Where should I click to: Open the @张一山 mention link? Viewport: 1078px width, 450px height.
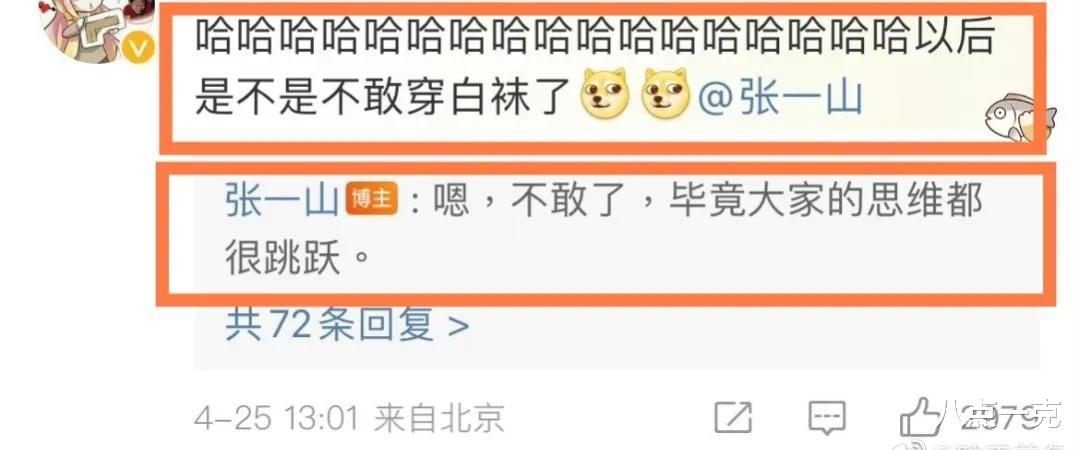(780, 95)
